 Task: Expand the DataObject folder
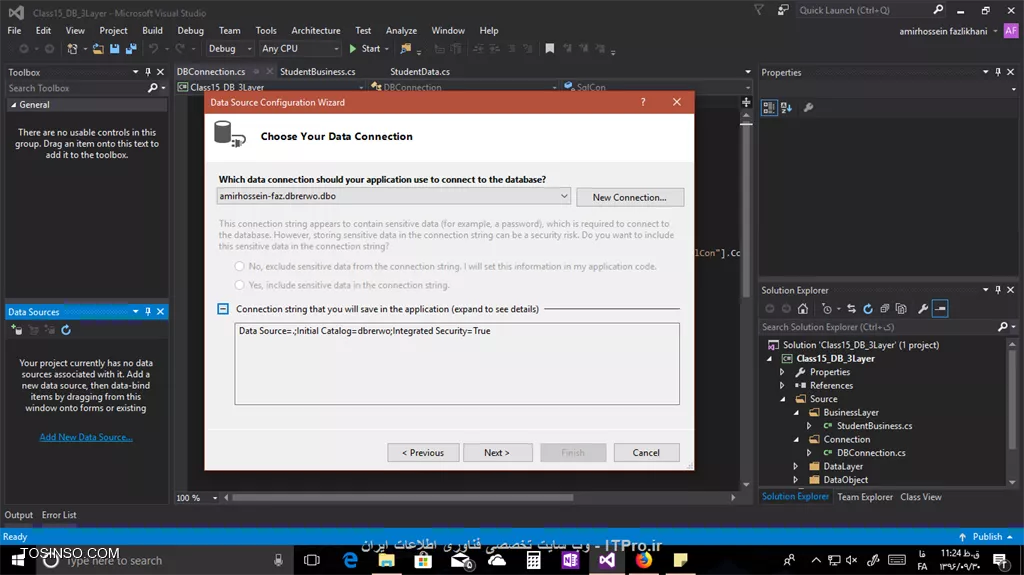[x=795, y=480]
